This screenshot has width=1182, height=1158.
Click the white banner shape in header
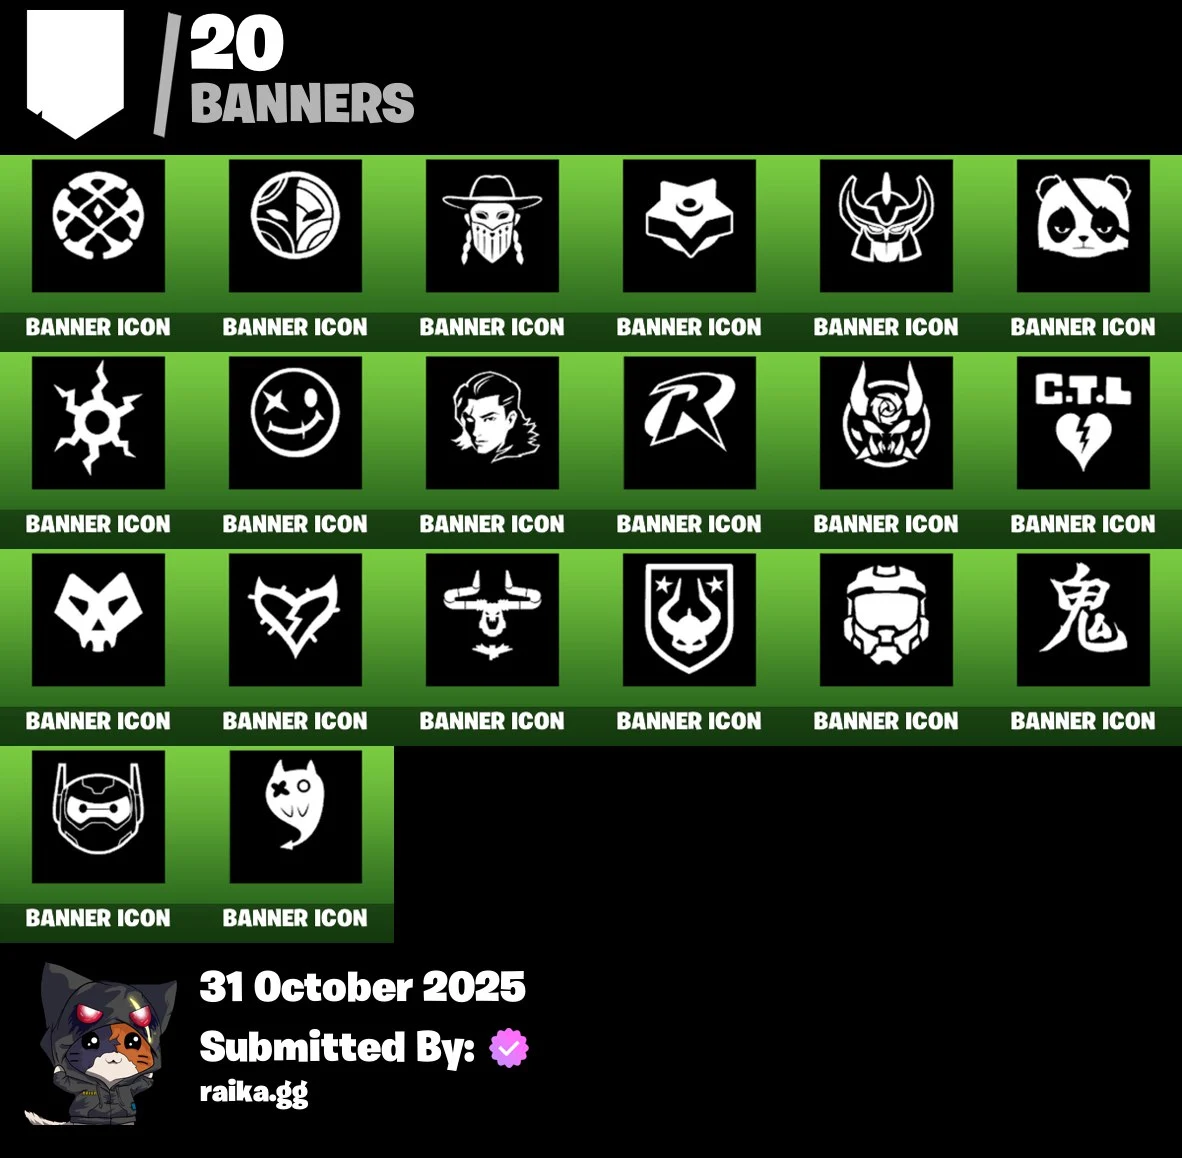tap(75, 73)
